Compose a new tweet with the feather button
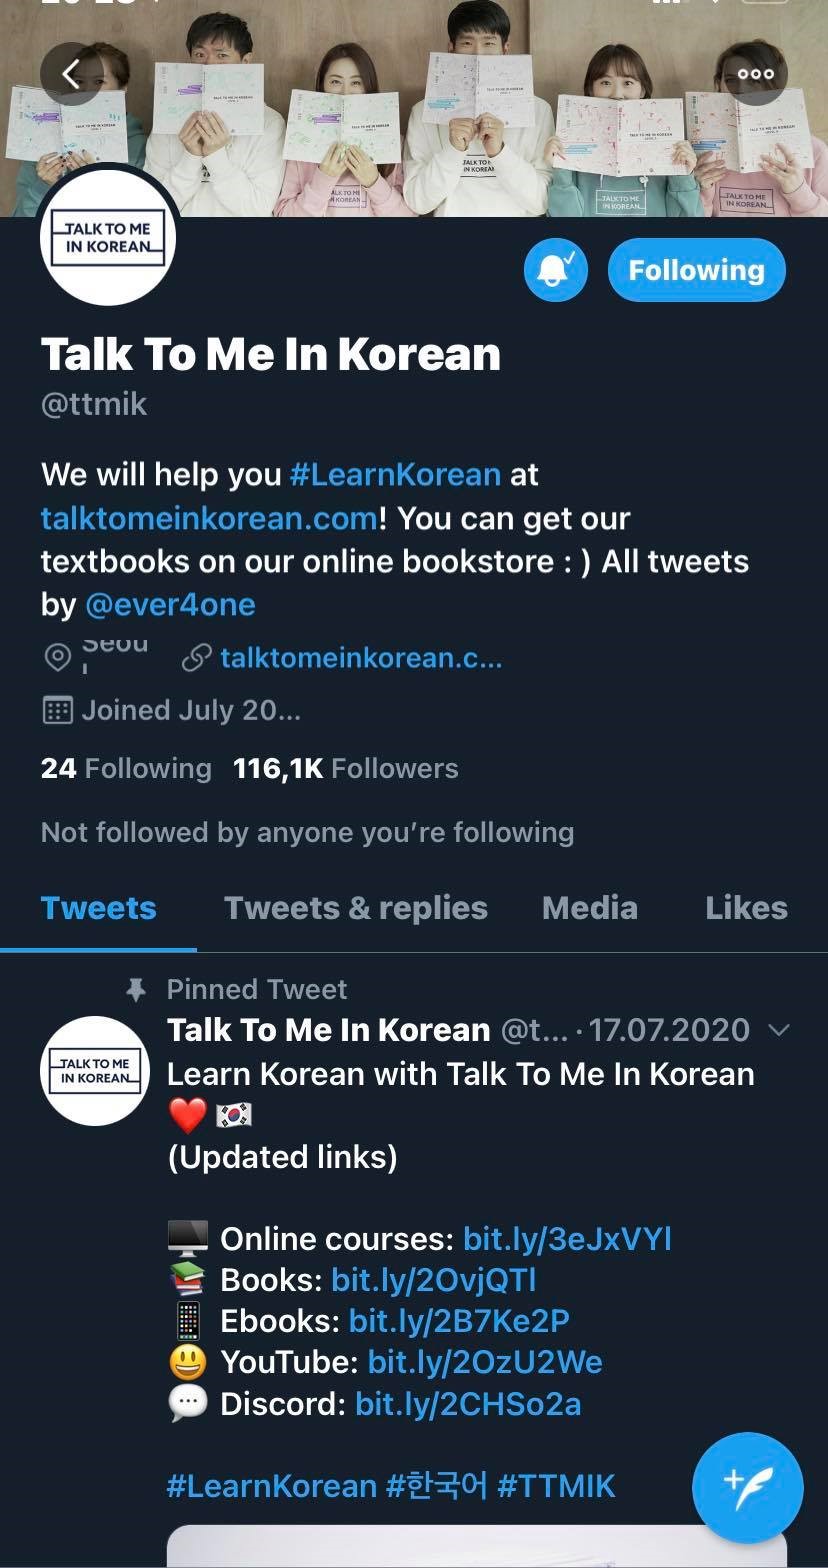Screen dimensions: 828x1568 (748, 1488)
